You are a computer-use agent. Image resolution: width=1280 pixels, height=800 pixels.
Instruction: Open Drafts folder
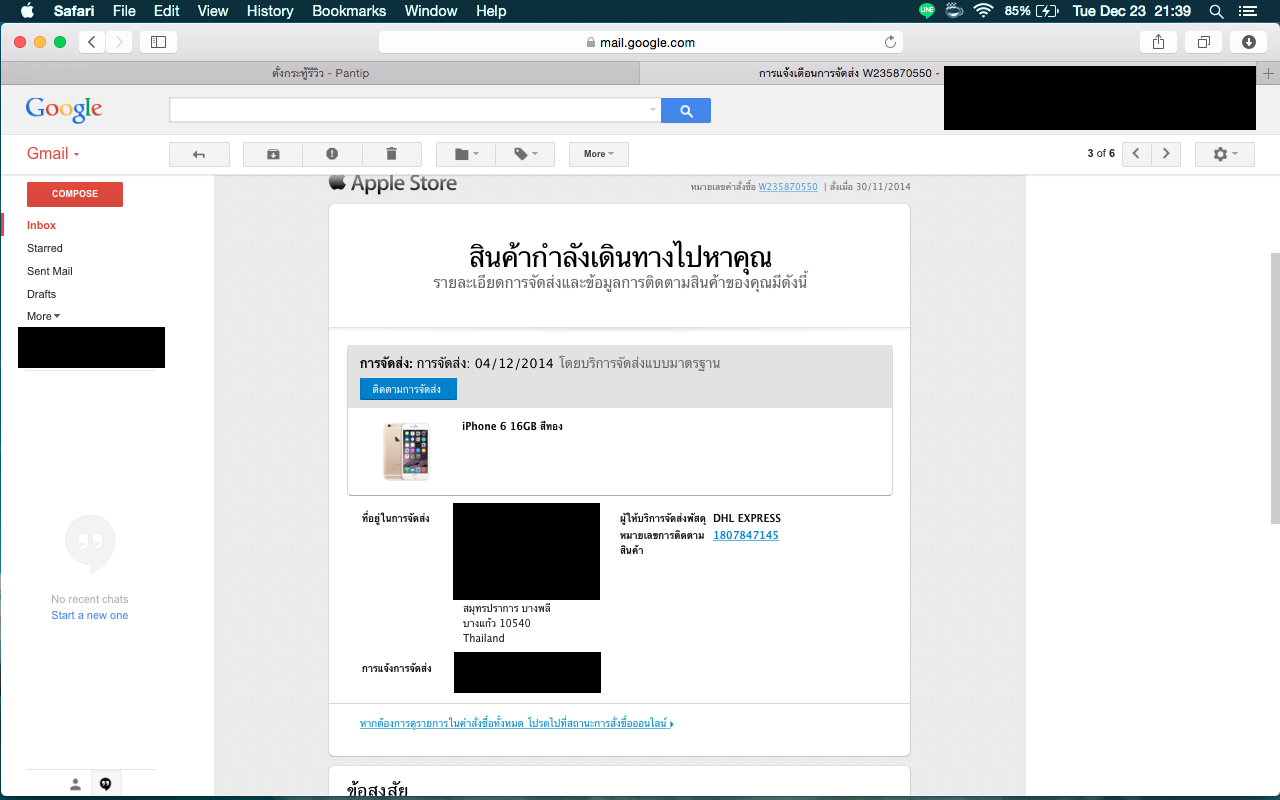point(42,294)
